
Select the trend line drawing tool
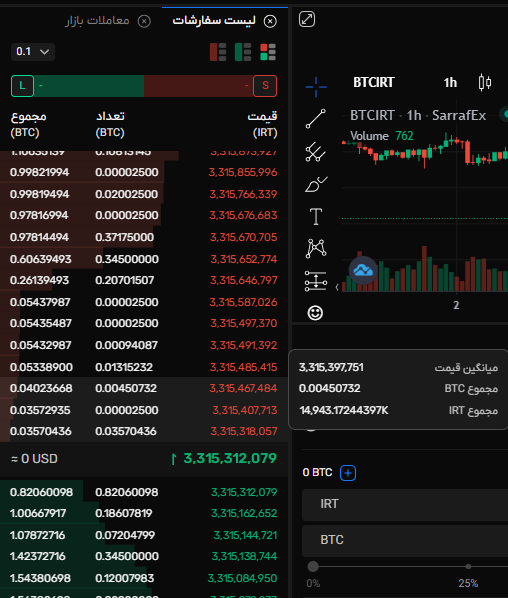tap(316, 119)
